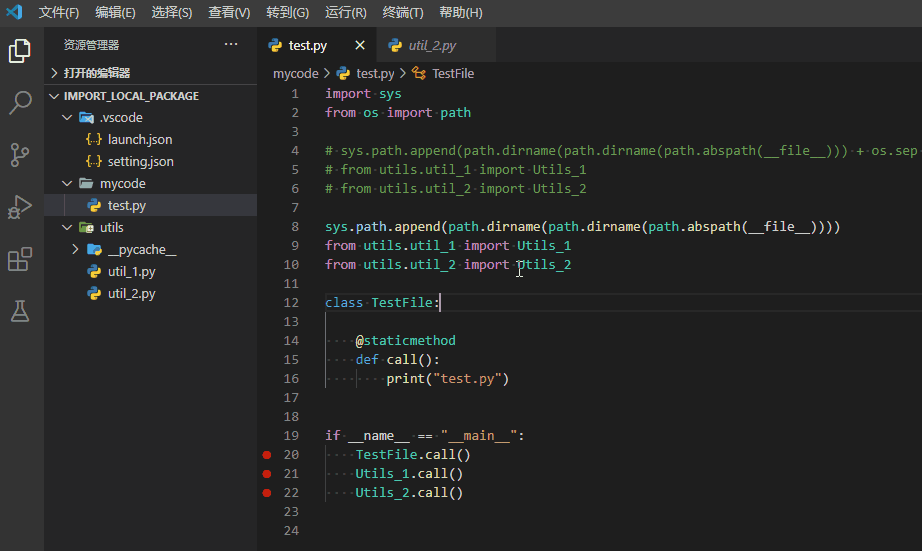Viewport: 922px width, 551px height.
Task: Open the 选择(S) menu
Action: (172, 12)
